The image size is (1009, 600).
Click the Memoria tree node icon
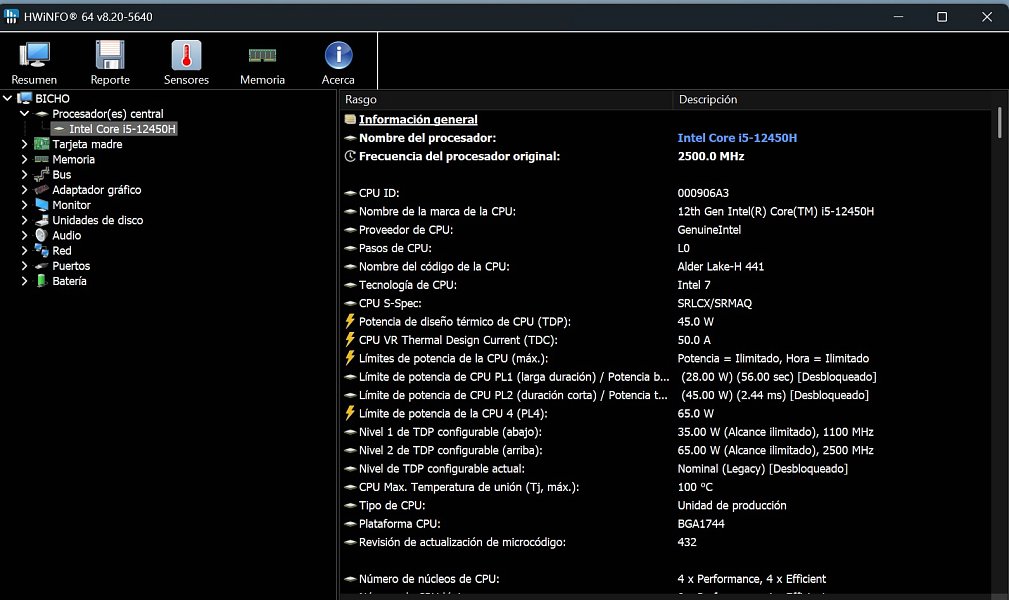[x=41, y=160]
